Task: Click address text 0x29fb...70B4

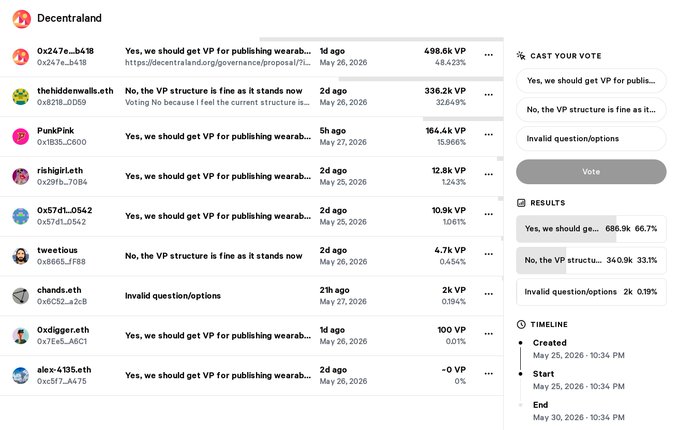Action: click(x=62, y=182)
